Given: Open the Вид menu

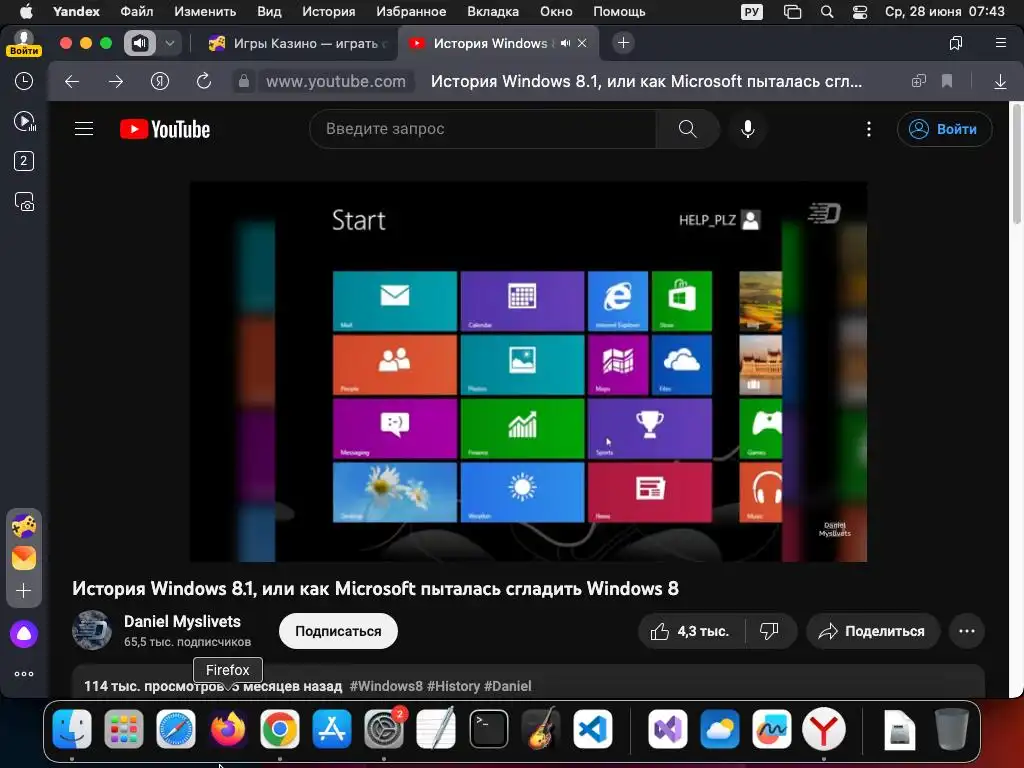Looking at the screenshot, I should [268, 11].
